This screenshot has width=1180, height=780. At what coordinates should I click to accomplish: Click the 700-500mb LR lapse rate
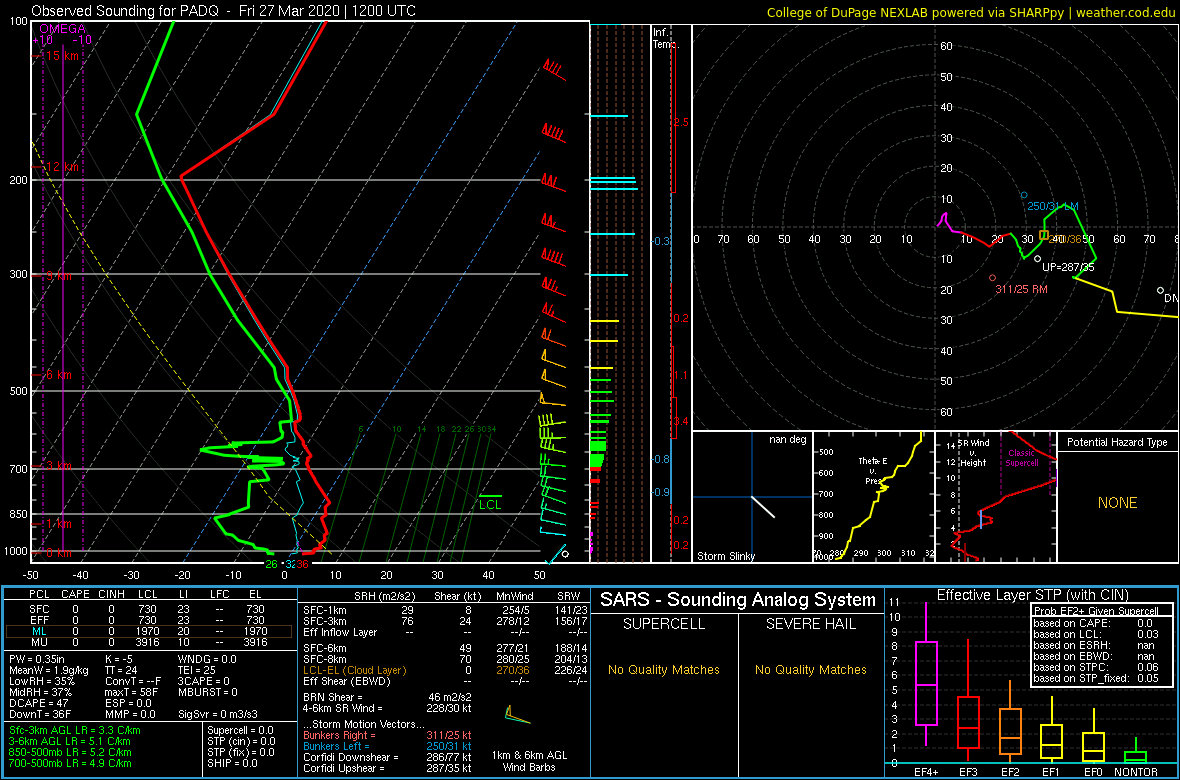pos(71,763)
